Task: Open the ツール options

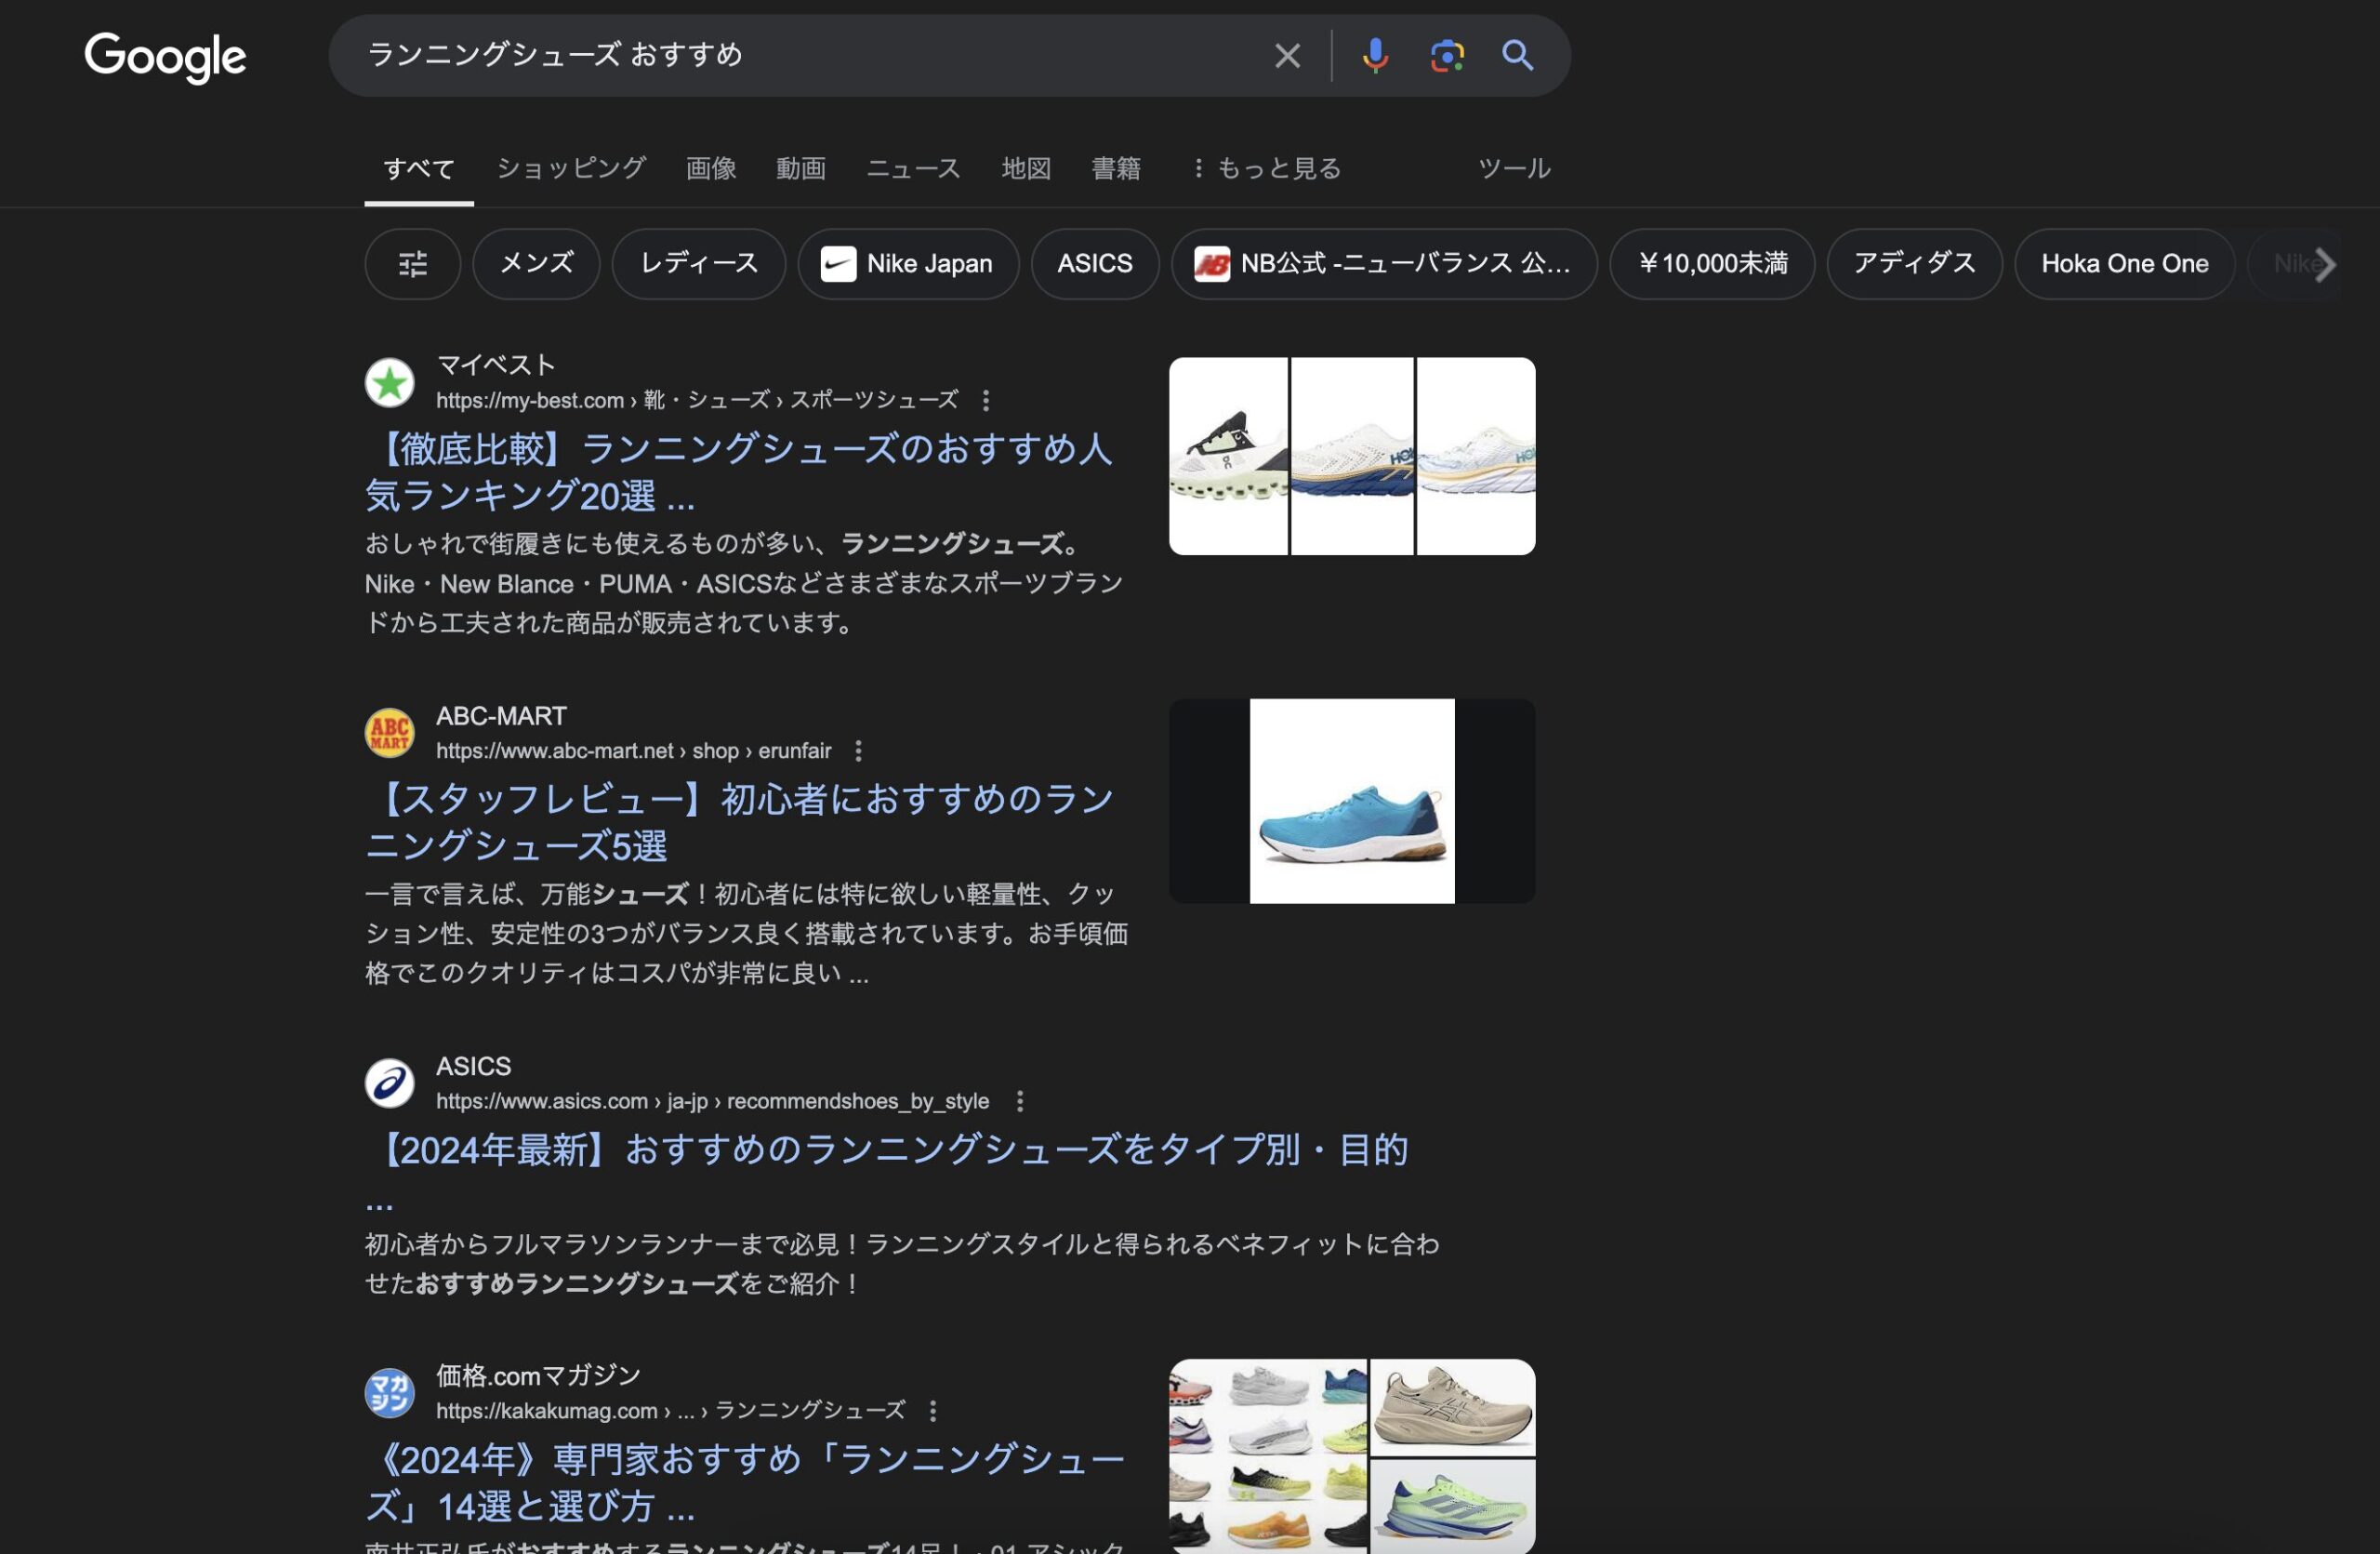Action: click(x=1514, y=168)
